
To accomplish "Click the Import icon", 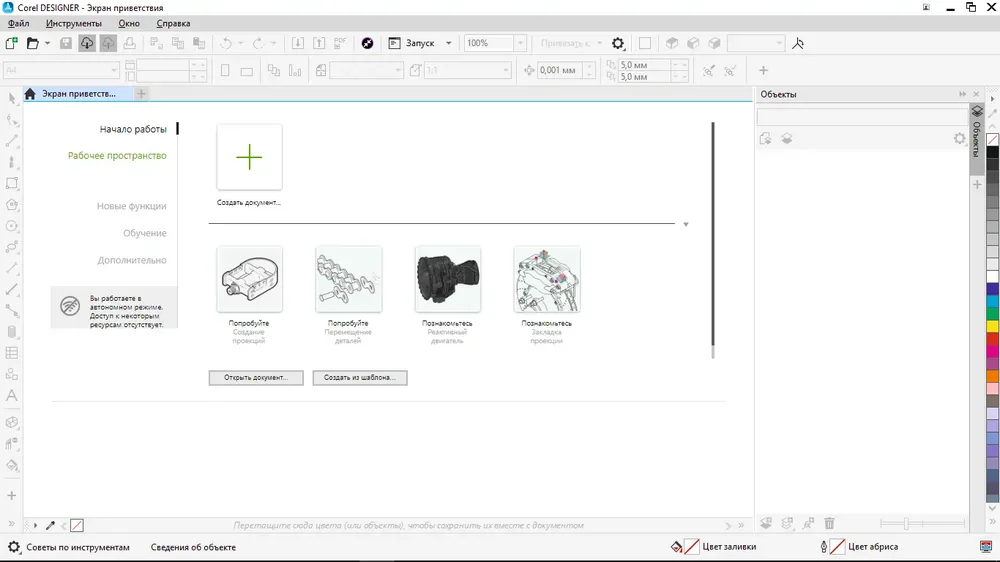I will pyautogui.click(x=297, y=43).
